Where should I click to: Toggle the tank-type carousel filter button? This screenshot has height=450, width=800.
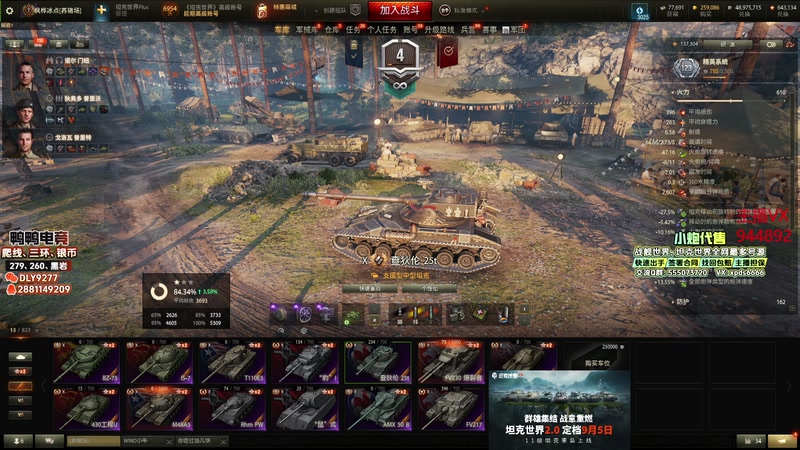coord(20,357)
